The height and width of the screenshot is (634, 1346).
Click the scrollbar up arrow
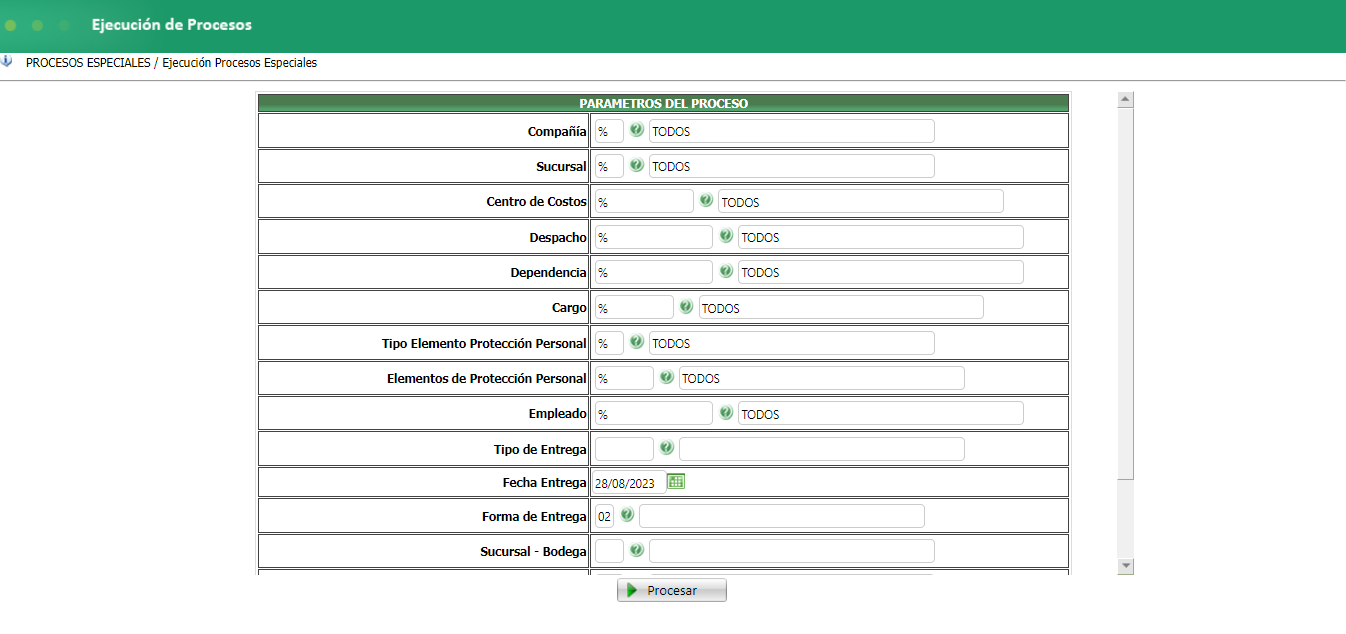[1125, 99]
